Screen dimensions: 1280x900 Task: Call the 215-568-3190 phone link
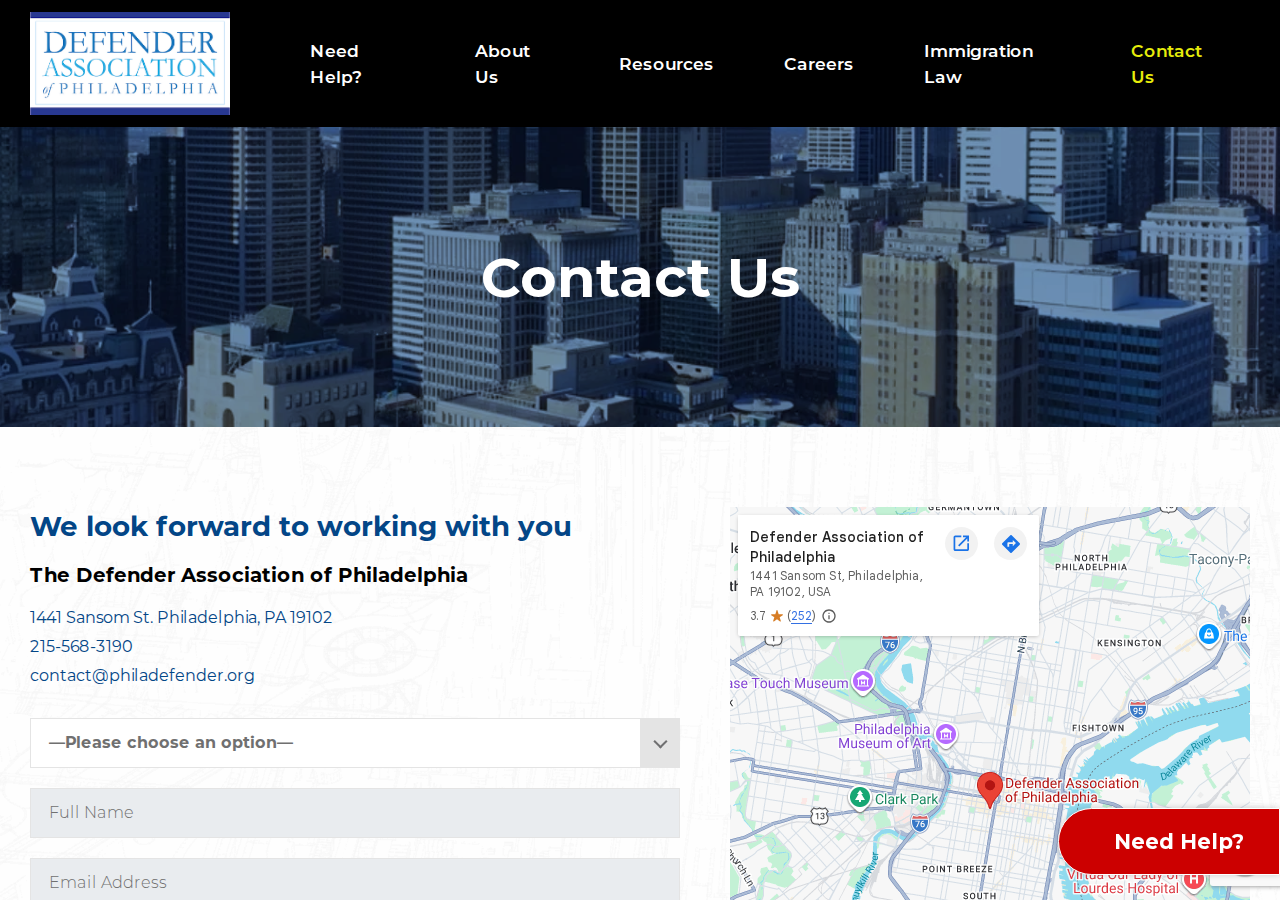(81, 646)
